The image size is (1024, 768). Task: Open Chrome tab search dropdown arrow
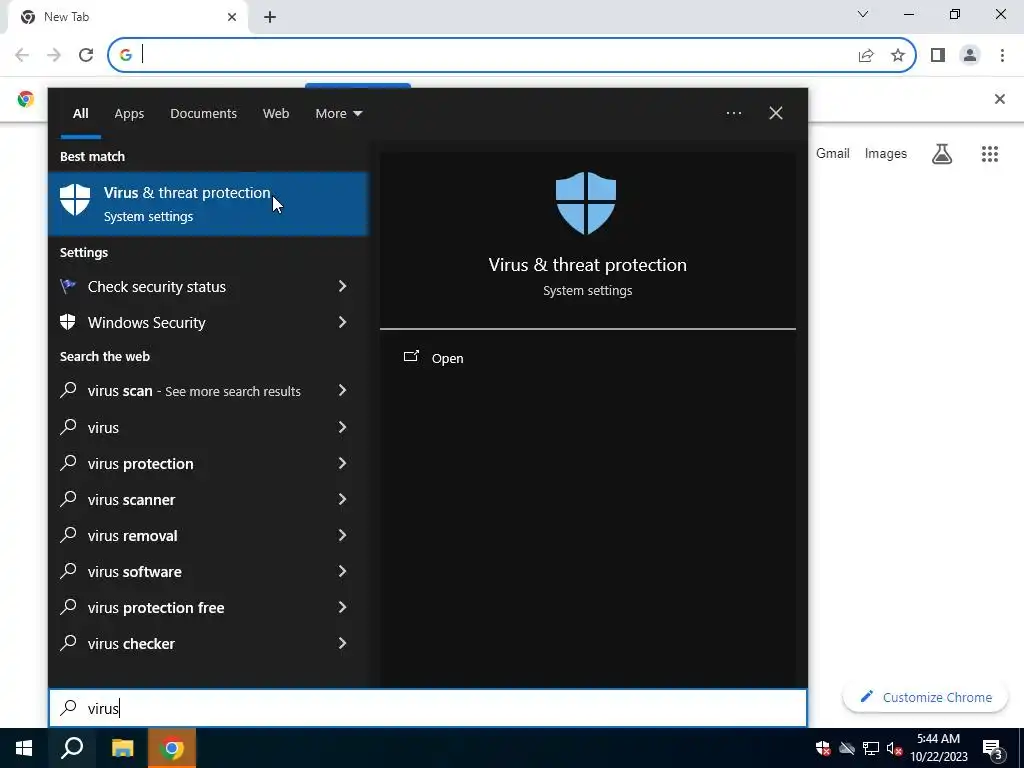[x=862, y=14]
